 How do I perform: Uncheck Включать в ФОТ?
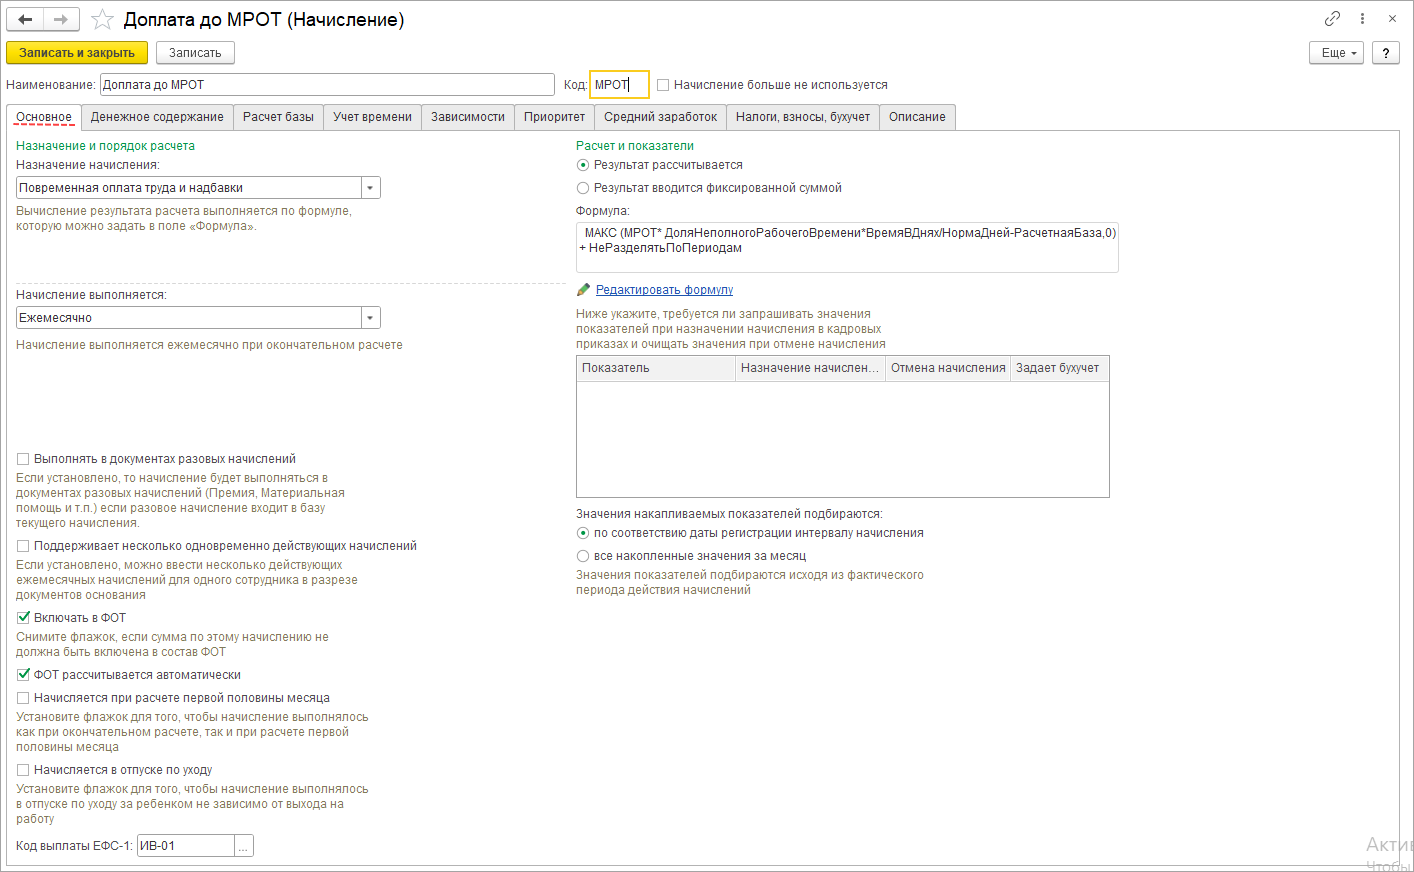tap(23, 618)
